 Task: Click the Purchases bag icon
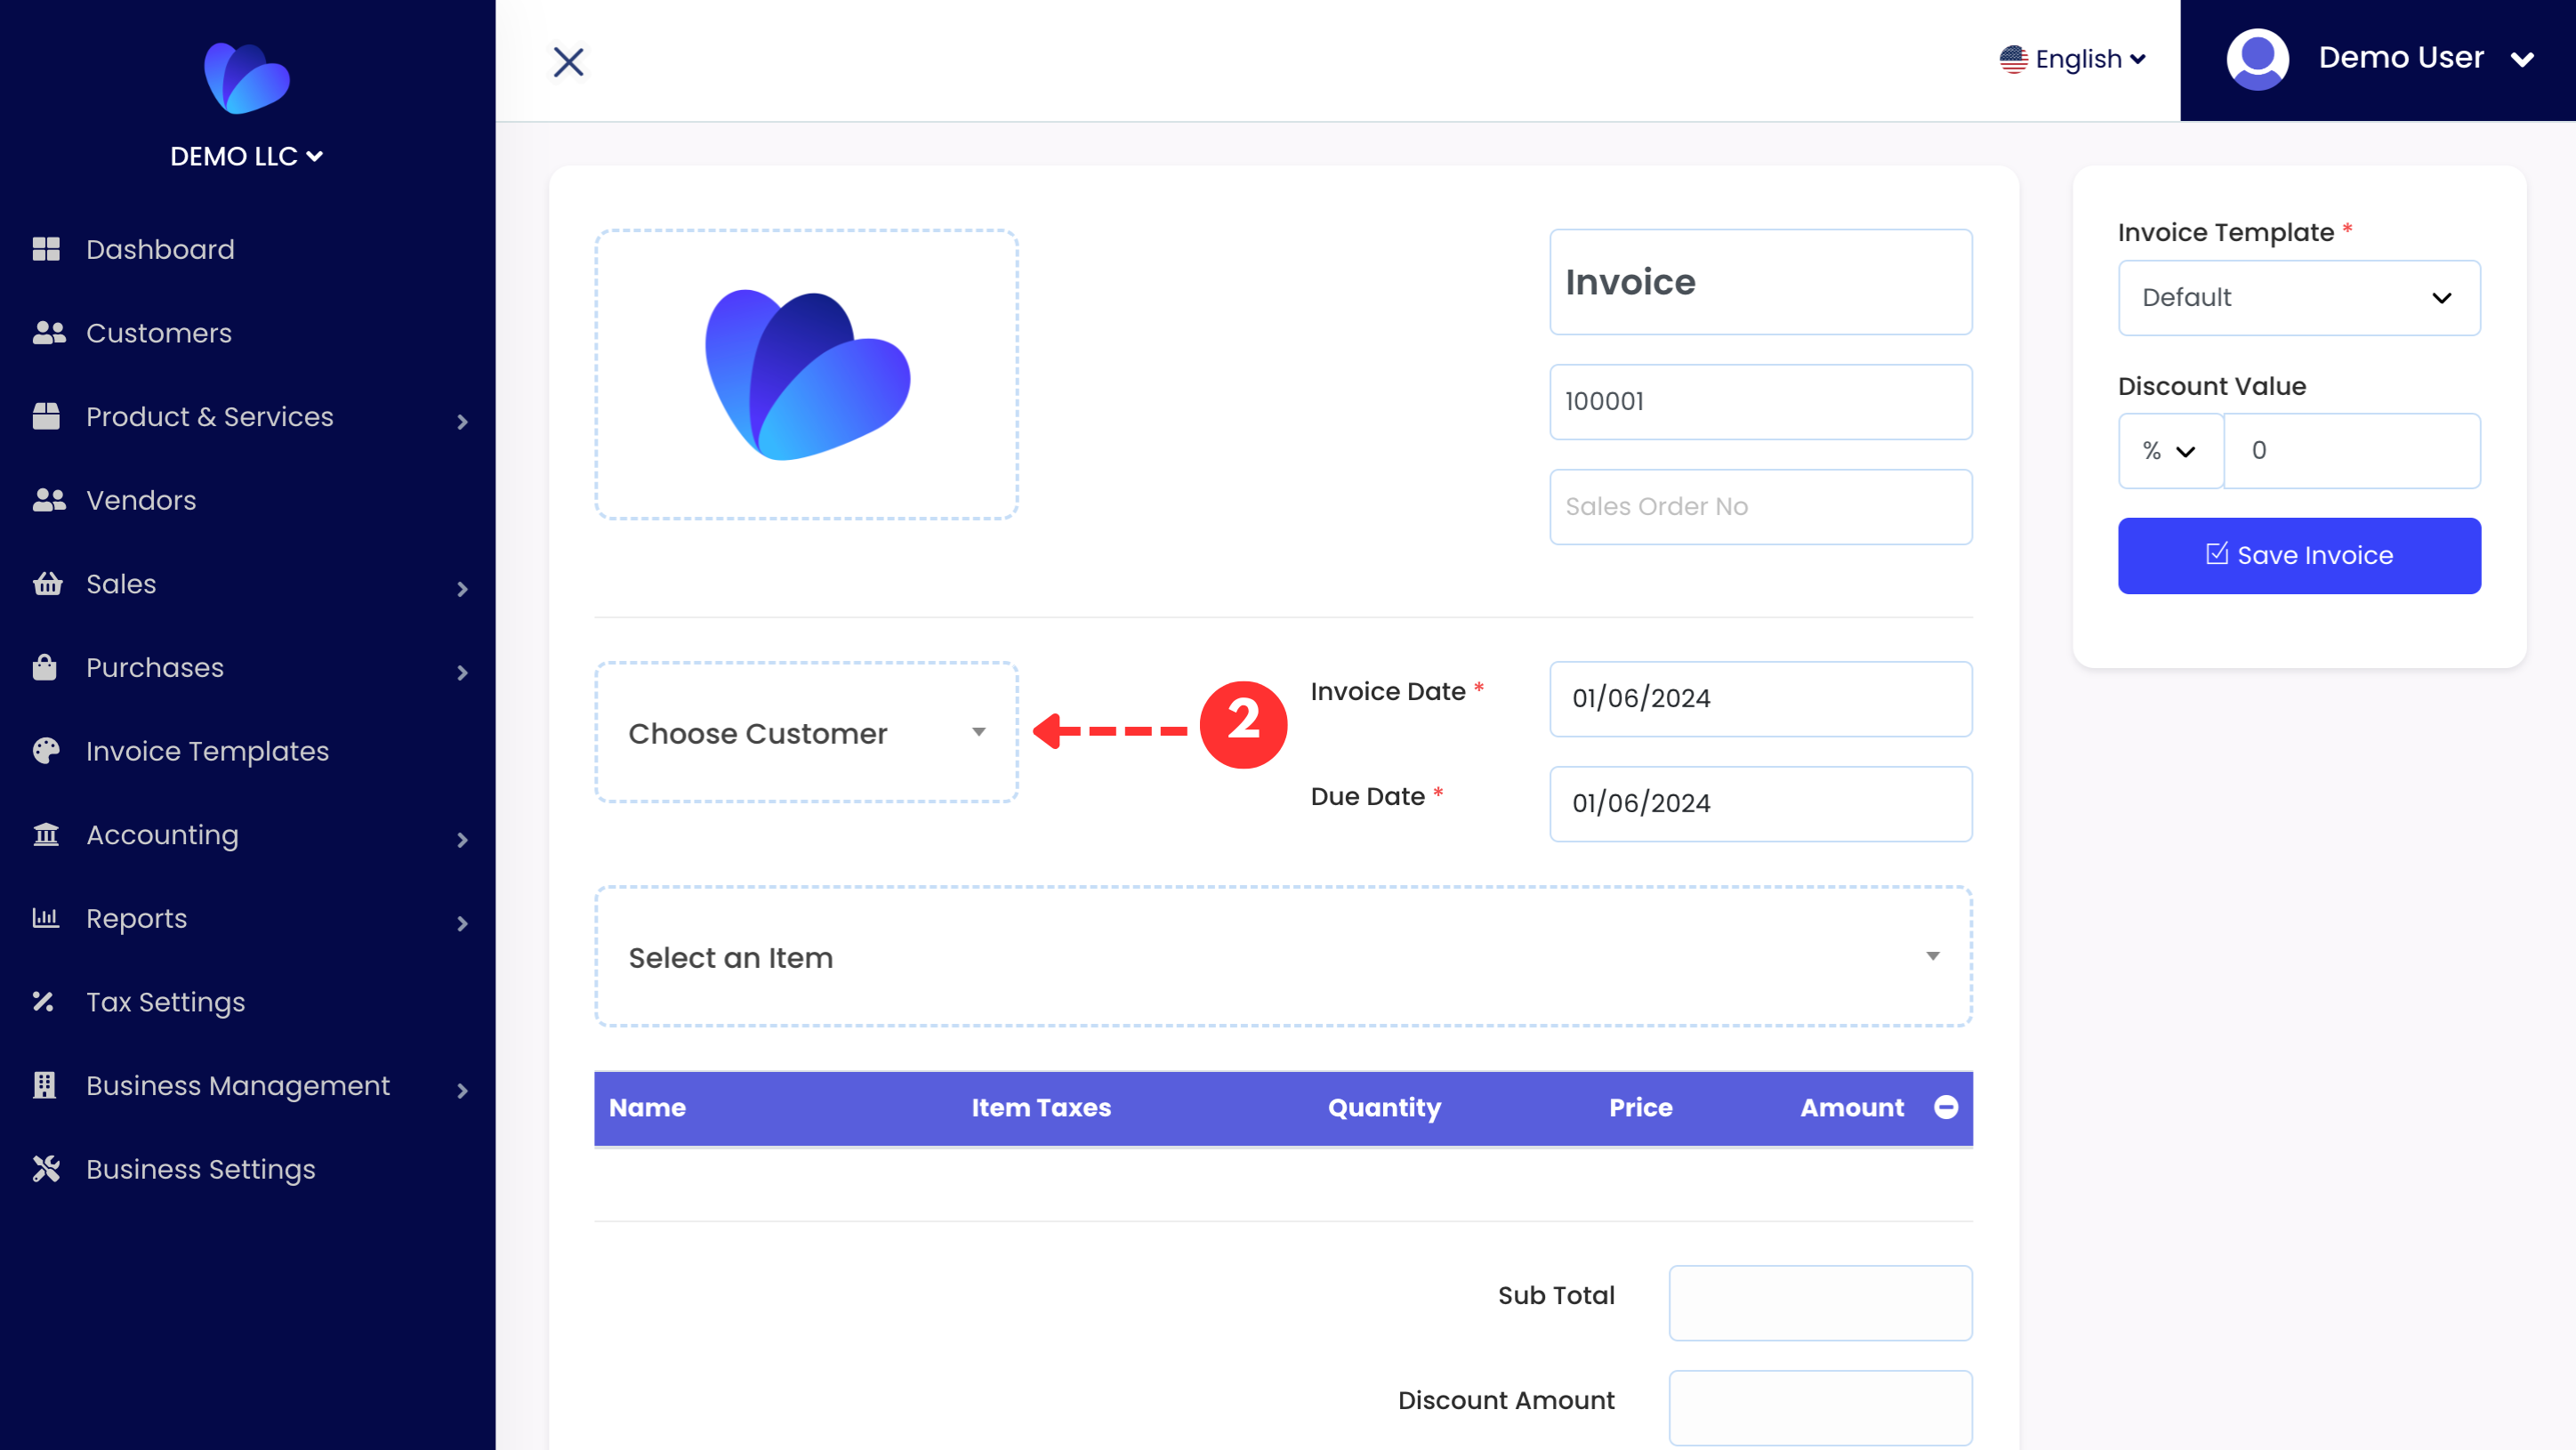point(44,667)
